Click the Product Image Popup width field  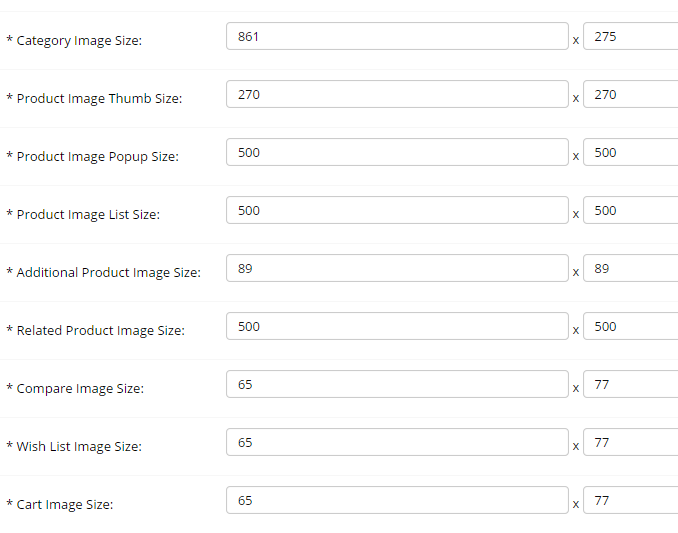click(x=397, y=153)
